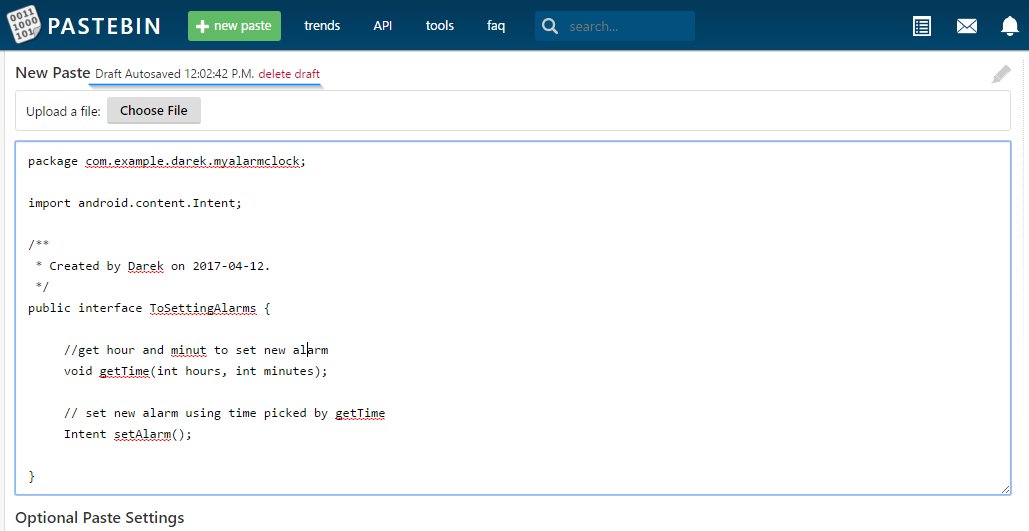Viewport: 1029px width, 531px height.
Task: Click the search magnifier icon
Action: 550,26
